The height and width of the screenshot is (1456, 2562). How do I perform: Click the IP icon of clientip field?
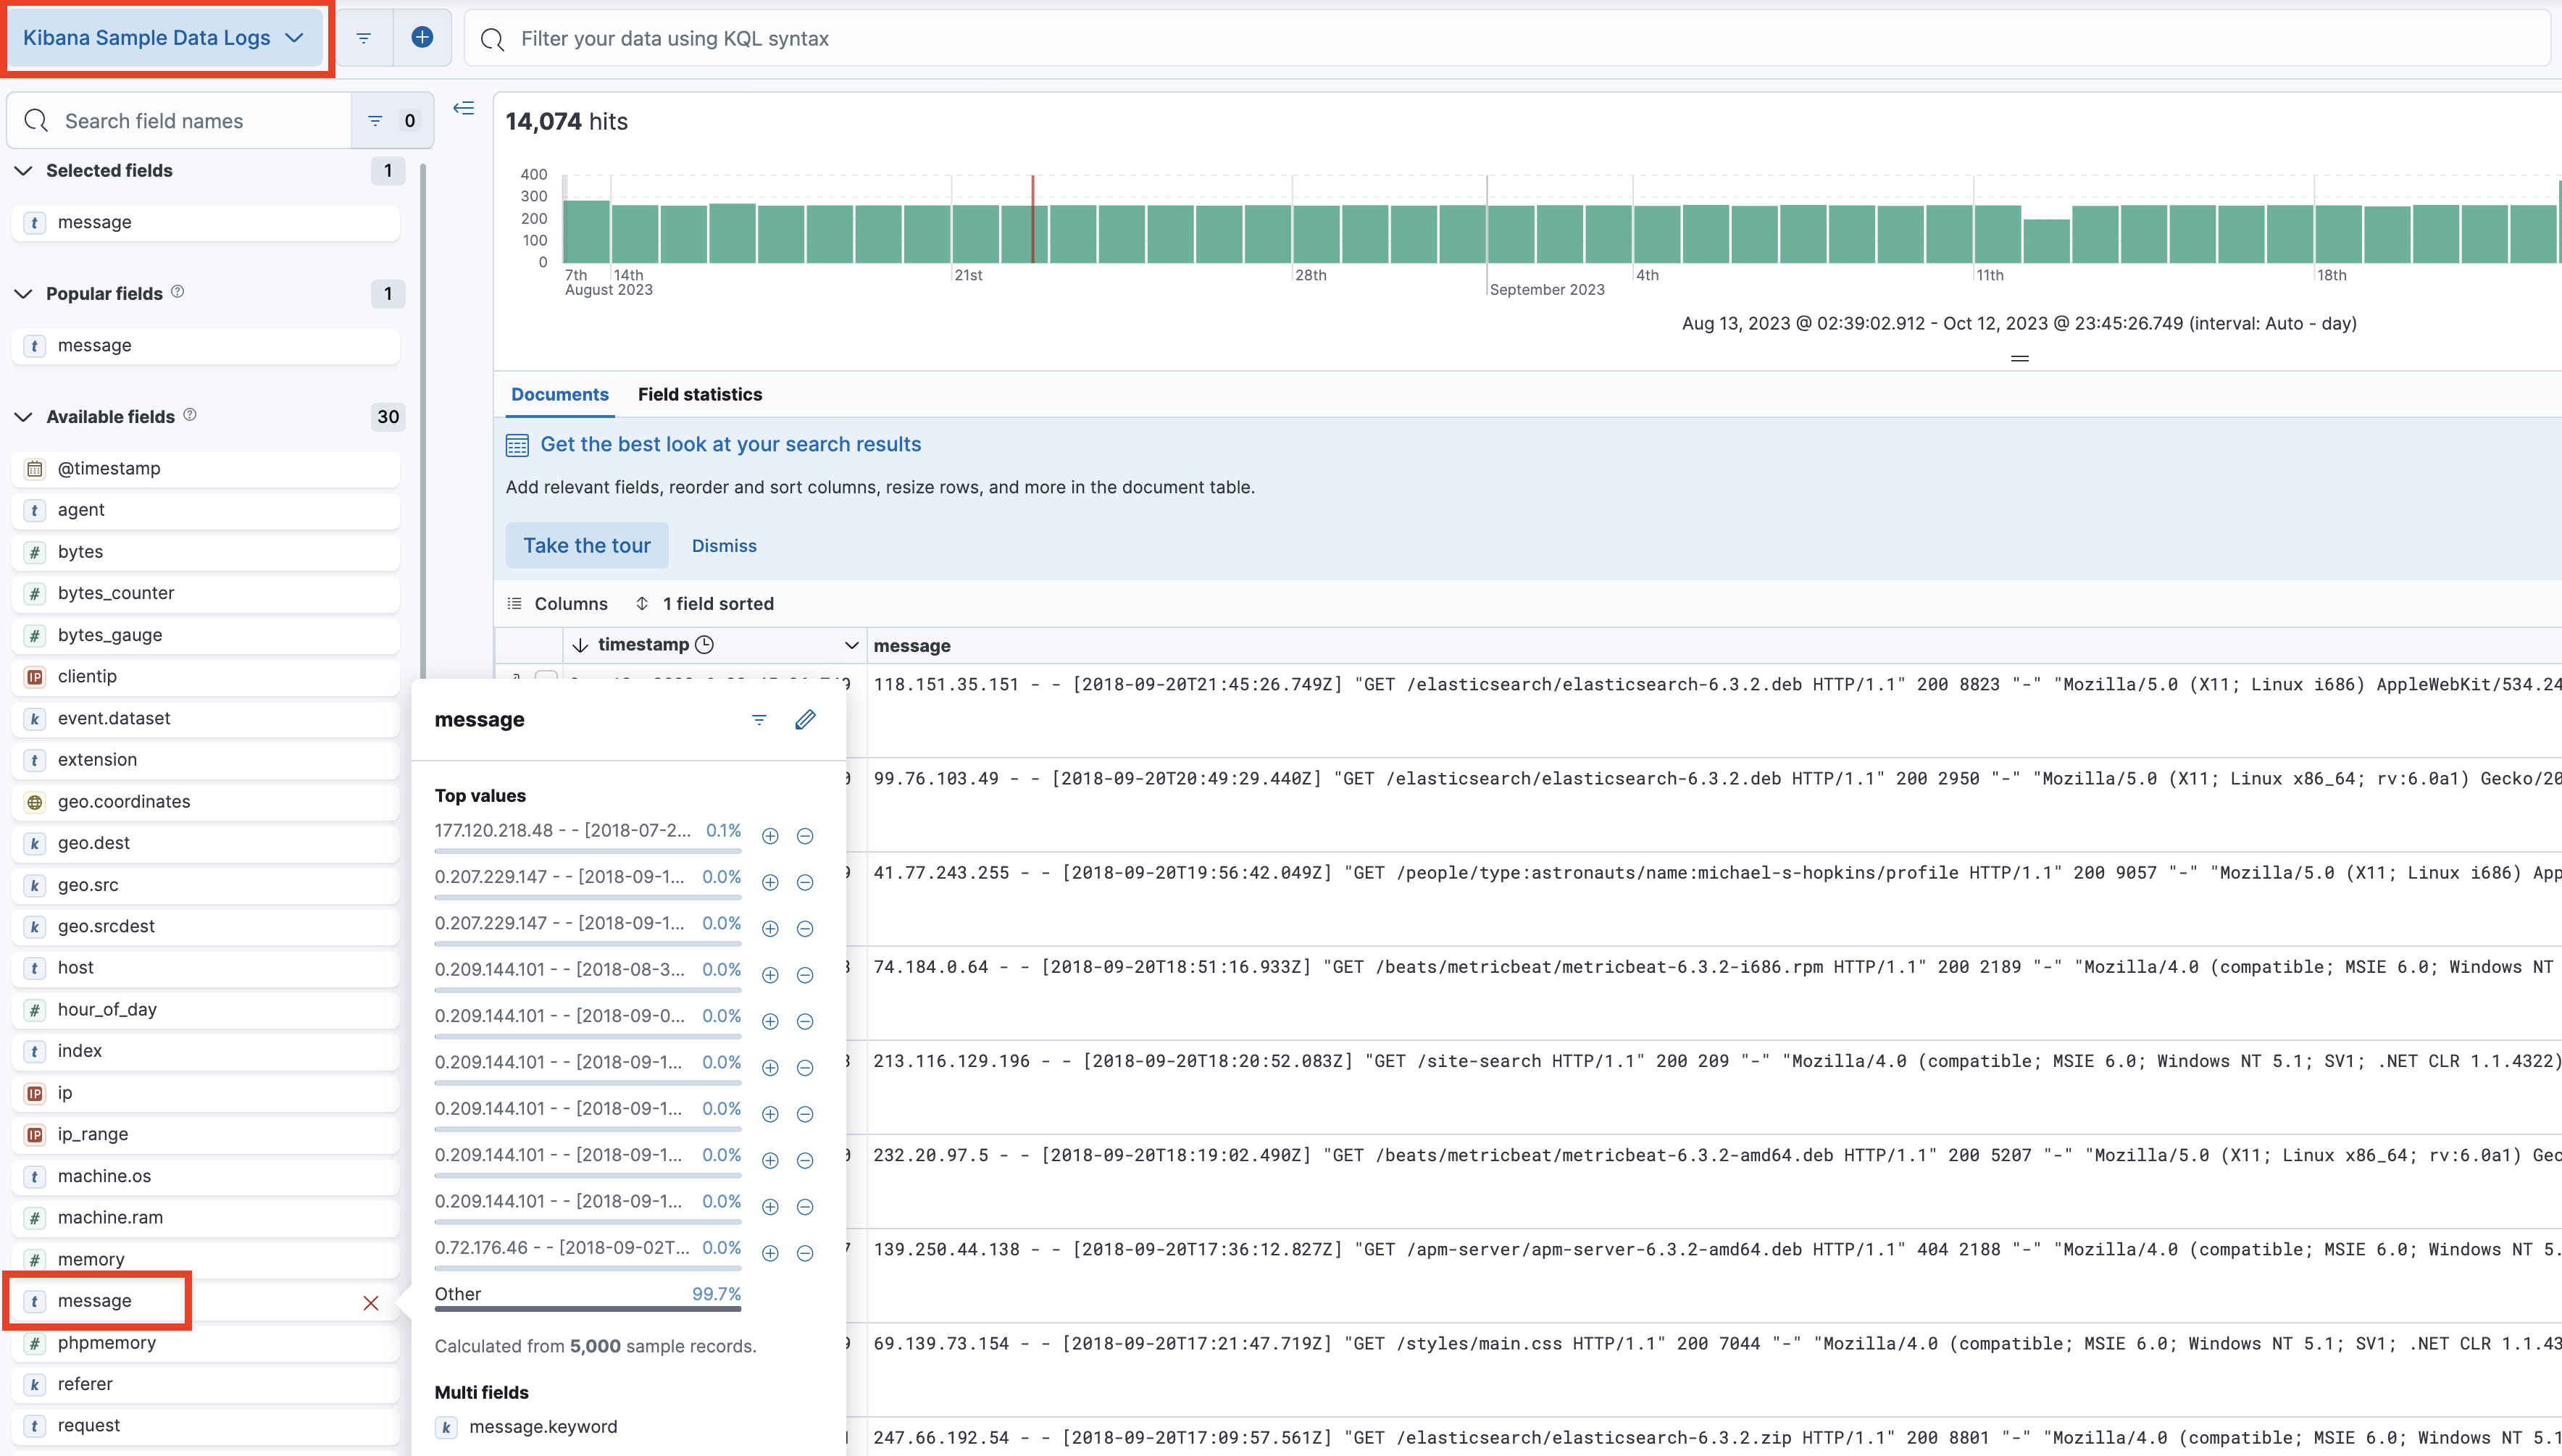click(x=35, y=677)
